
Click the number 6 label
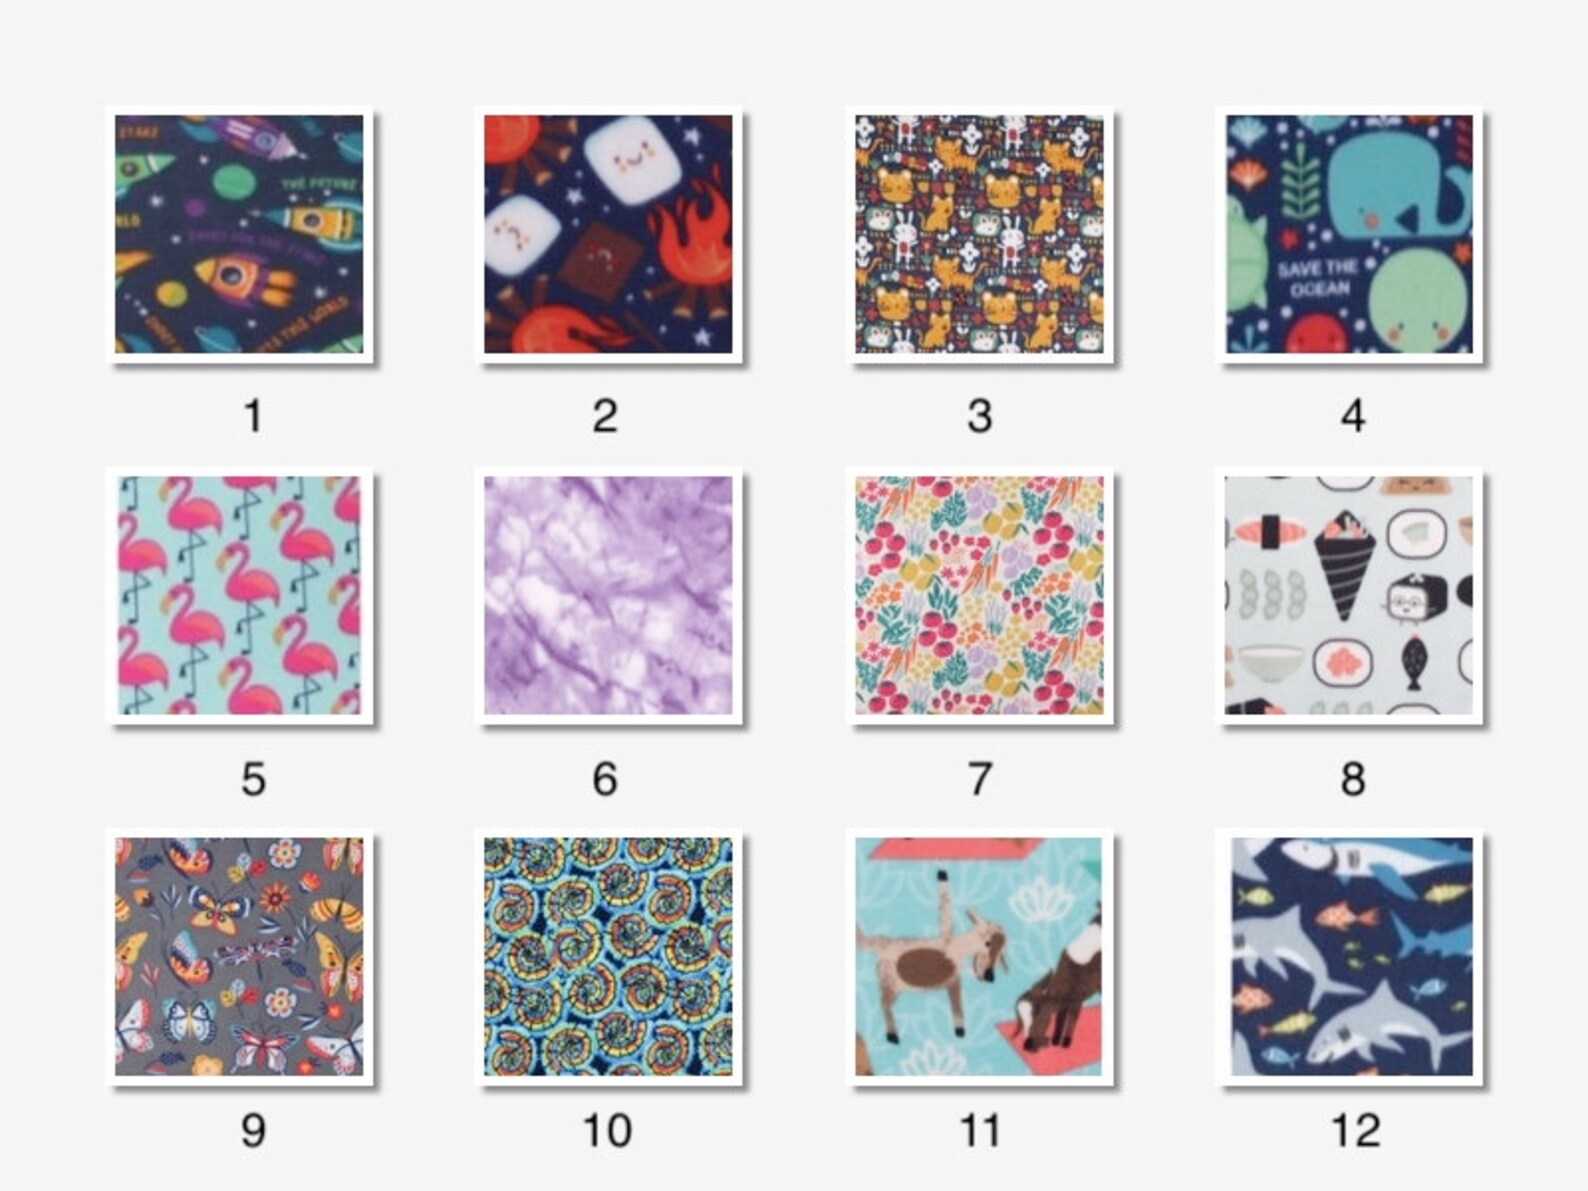[605, 778]
